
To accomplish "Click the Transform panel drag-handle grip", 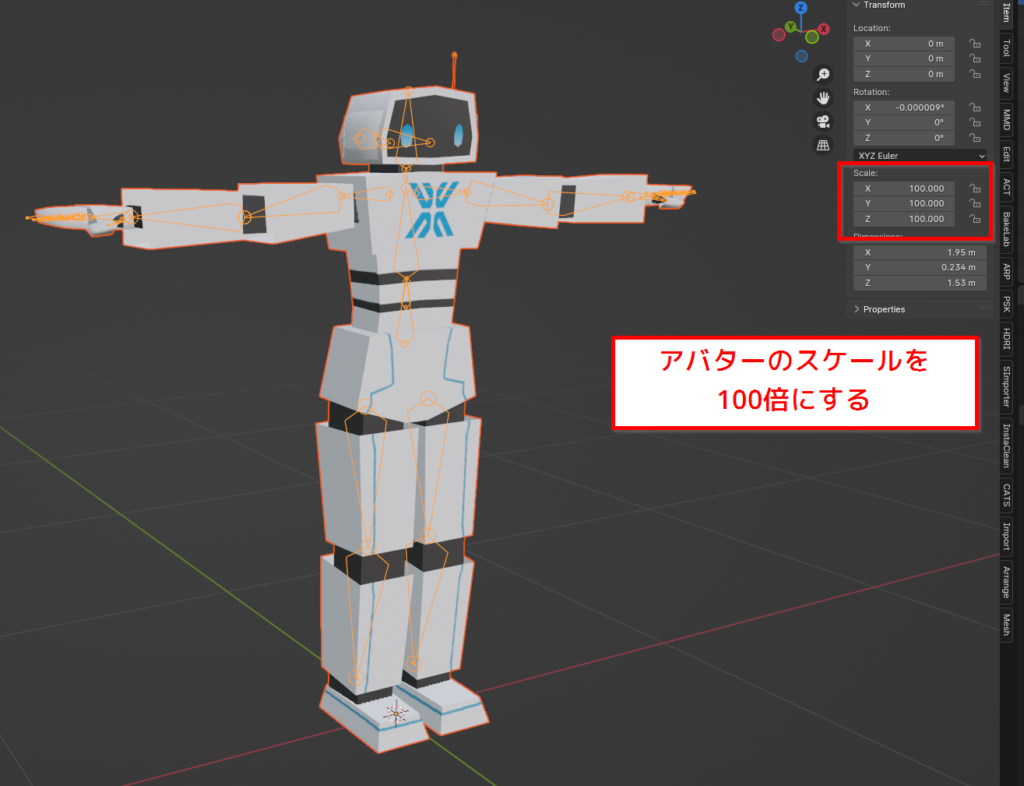I will coord(983,5).
